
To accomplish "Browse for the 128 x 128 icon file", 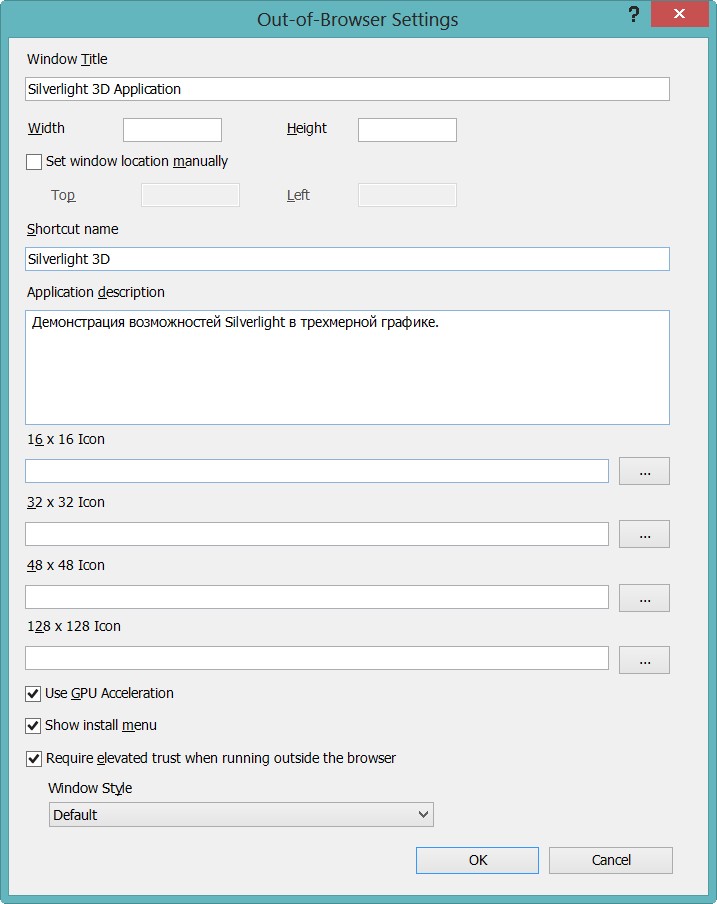I will (x=644, y=660).
